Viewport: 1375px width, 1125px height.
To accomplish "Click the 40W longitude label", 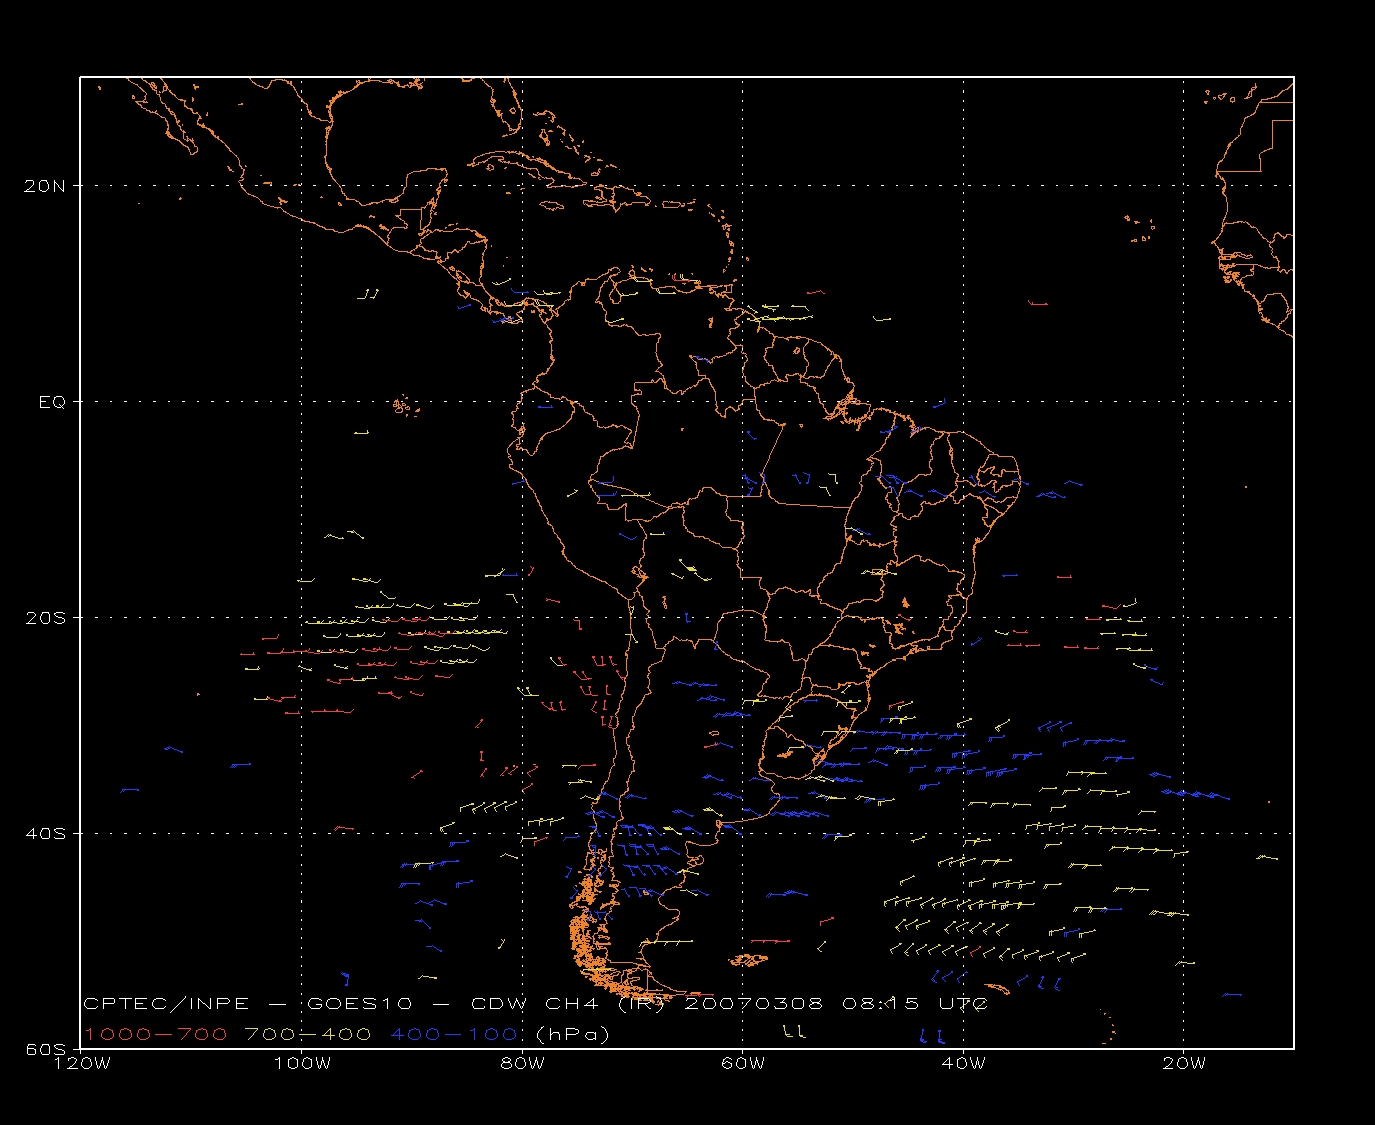I will [x=963, y=1063].
